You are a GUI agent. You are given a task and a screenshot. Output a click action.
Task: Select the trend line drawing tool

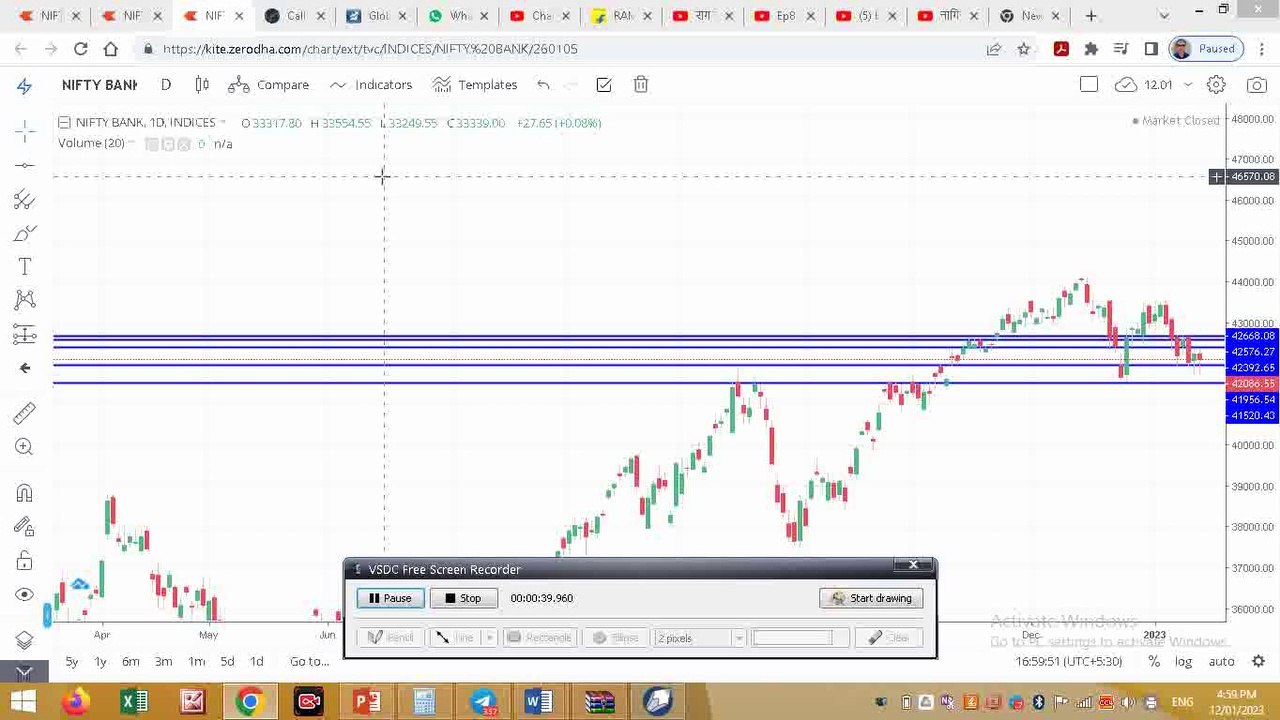coord(25,165)
